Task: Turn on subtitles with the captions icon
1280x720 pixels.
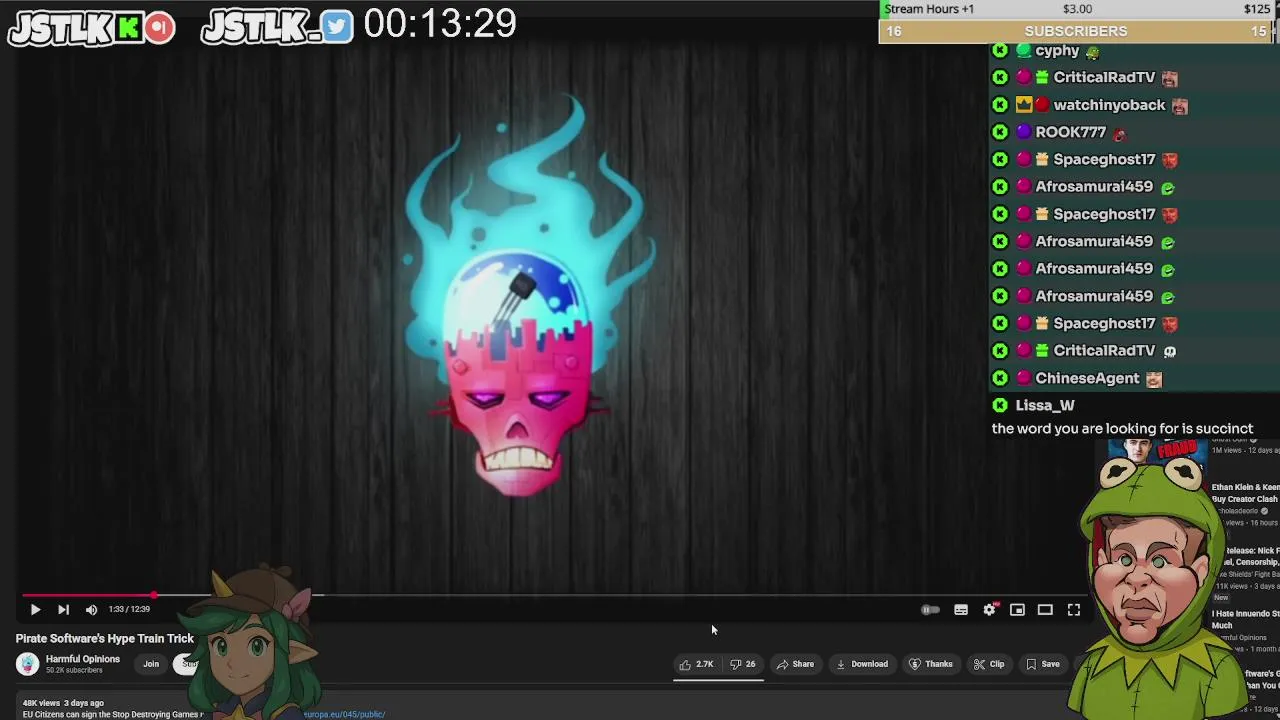Action: tap(961, 609)
